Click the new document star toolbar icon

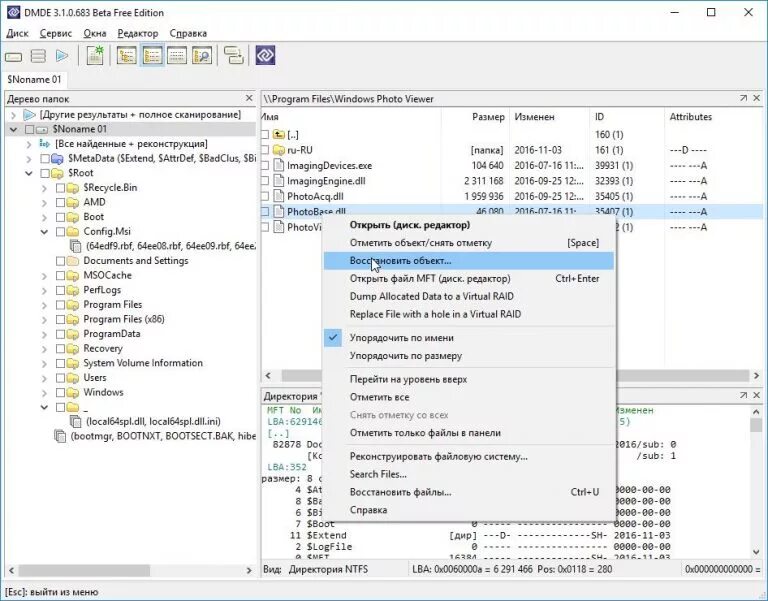(x=95, y=55)
